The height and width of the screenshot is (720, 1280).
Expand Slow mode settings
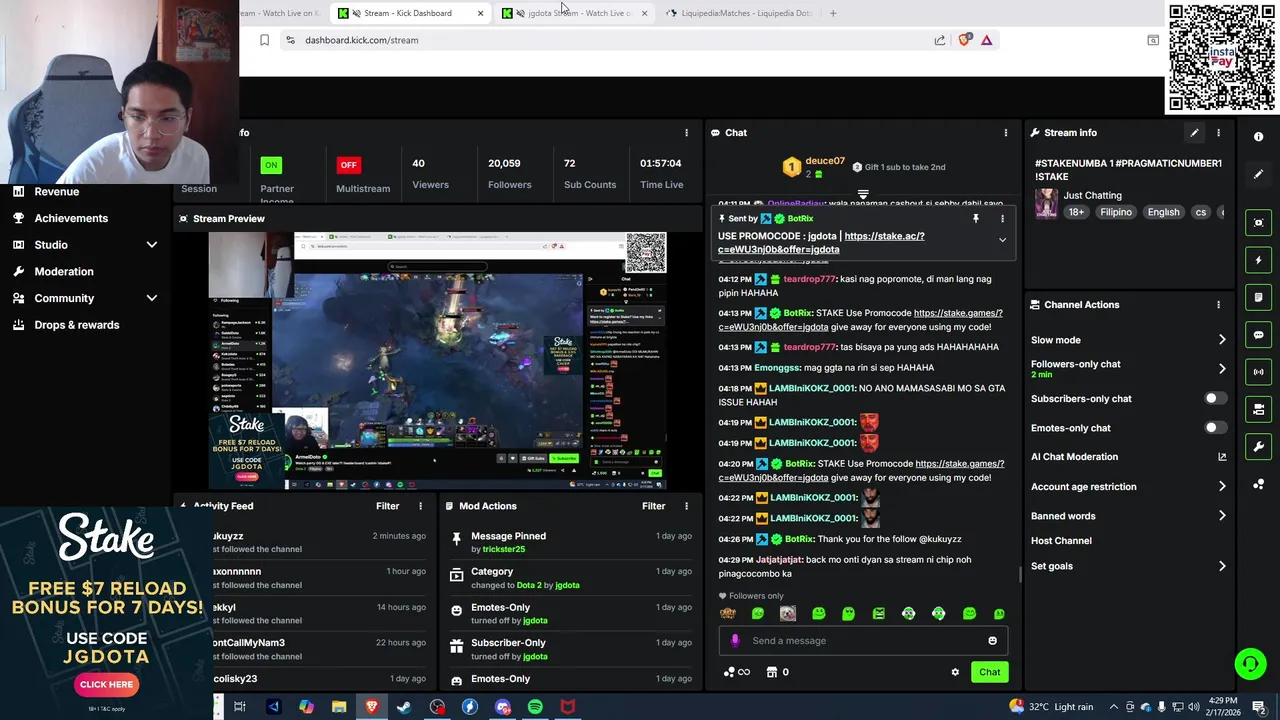(x=1222, y=340)
